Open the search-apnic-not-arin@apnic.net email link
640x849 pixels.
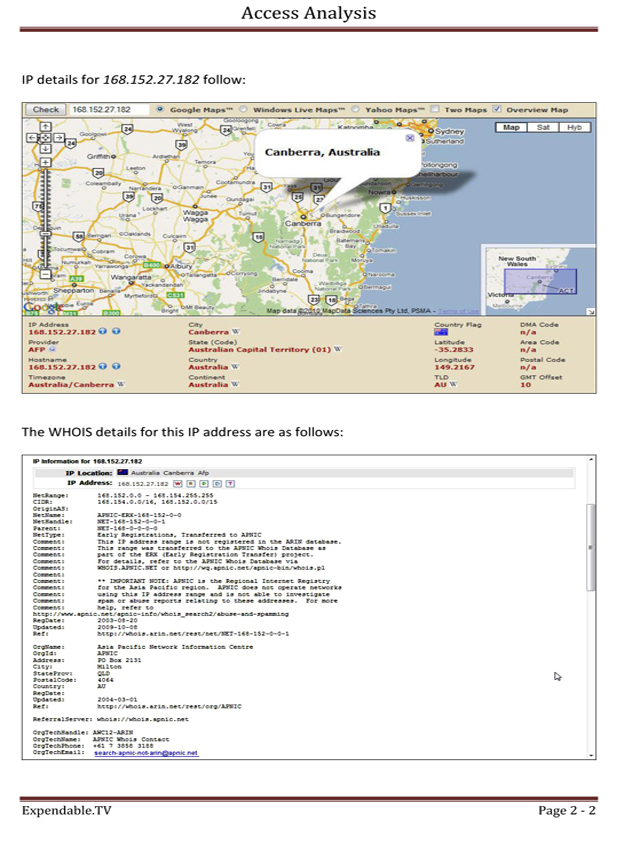point(146,753)
